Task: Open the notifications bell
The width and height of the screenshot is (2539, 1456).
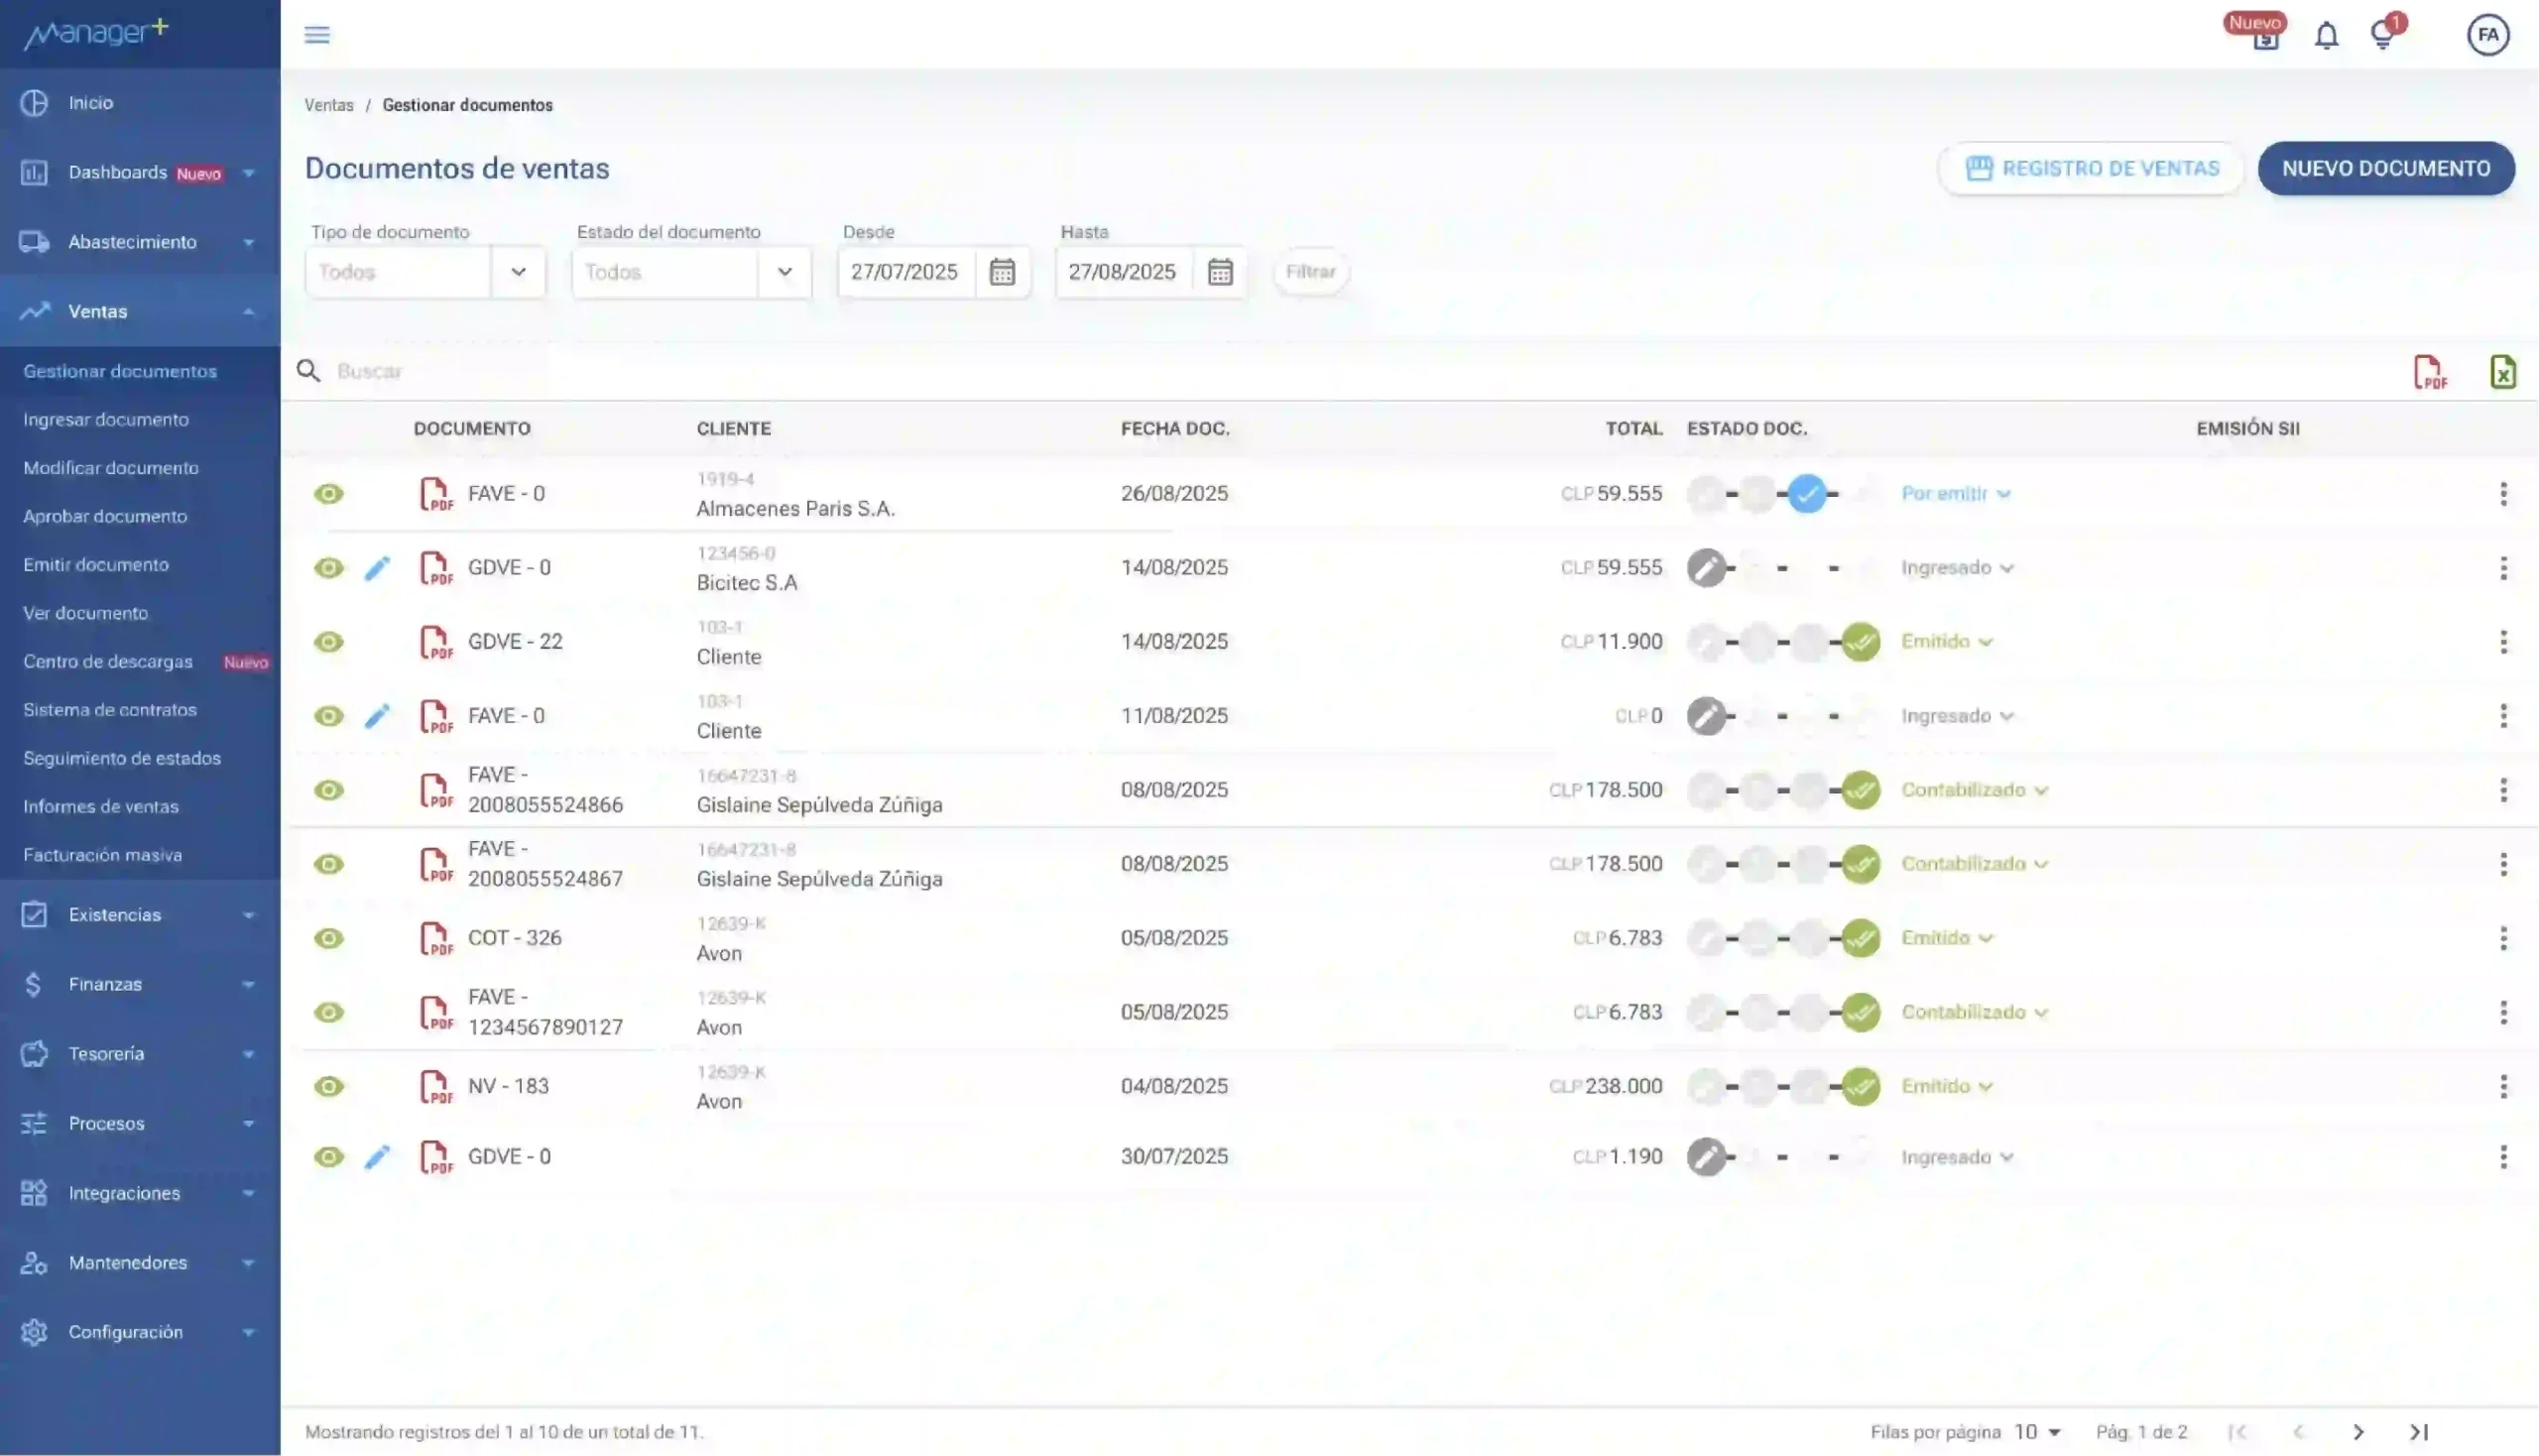Action: point(2326,36)
